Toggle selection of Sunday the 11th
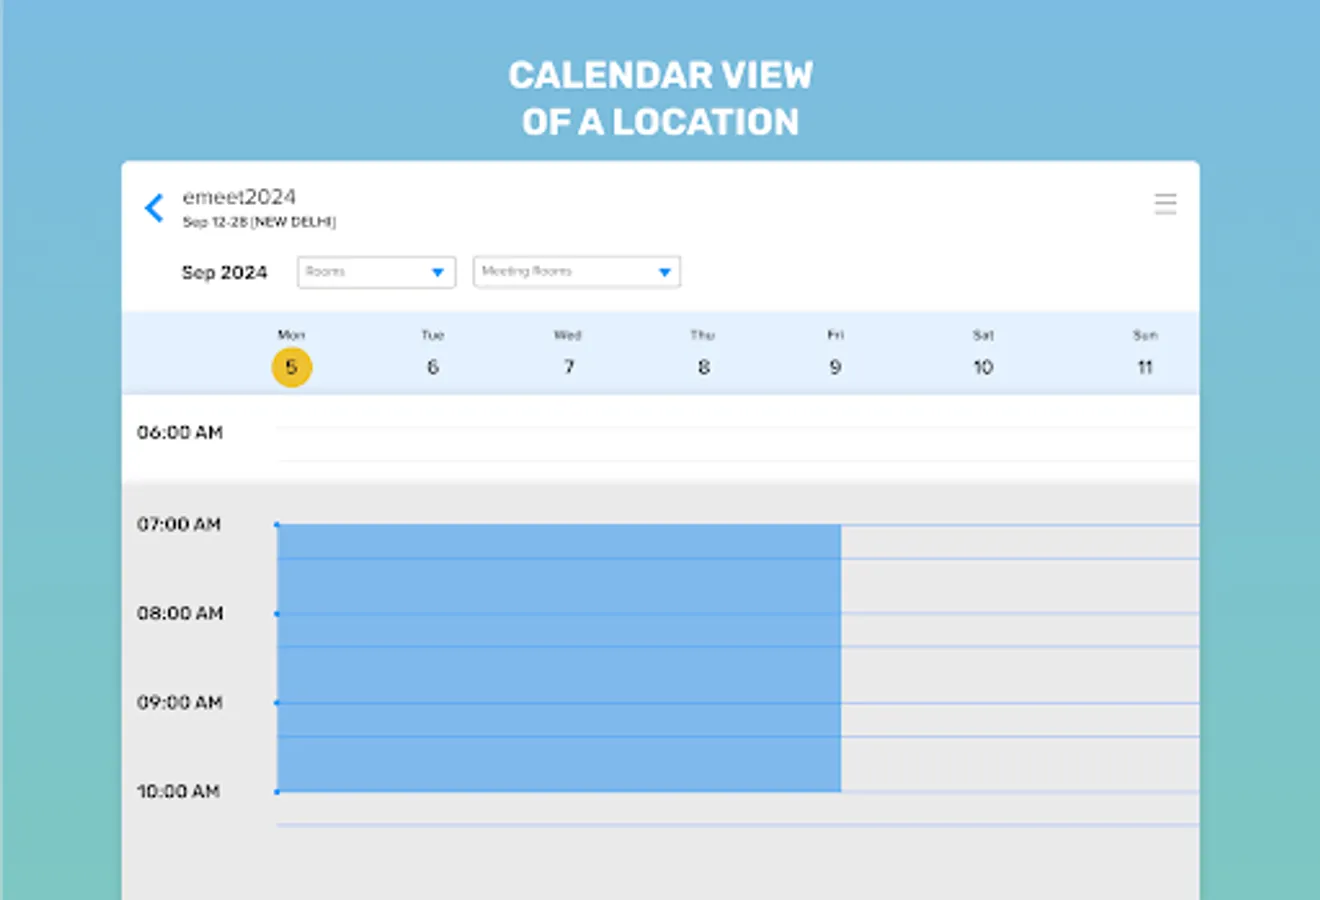1320x900 pixels. (1145, 367)
